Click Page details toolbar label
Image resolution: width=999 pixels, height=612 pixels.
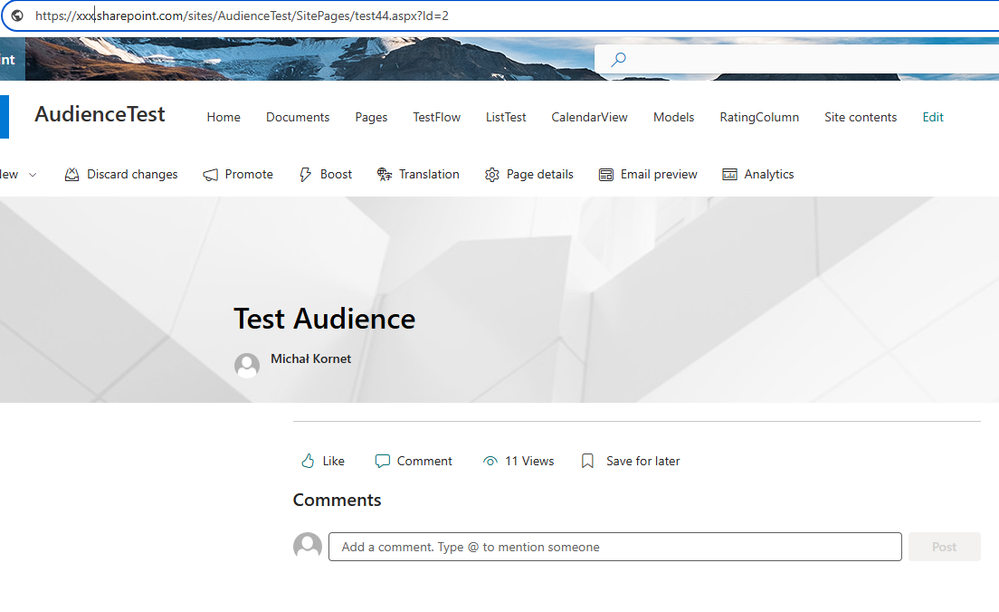(x=540, y=174)
